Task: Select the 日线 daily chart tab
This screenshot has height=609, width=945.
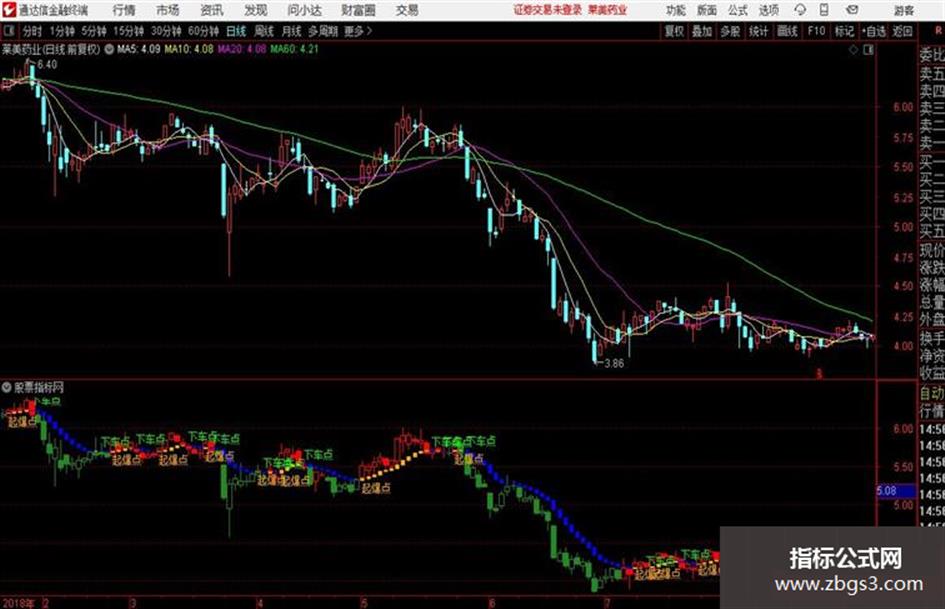Action: coord(236,31)
